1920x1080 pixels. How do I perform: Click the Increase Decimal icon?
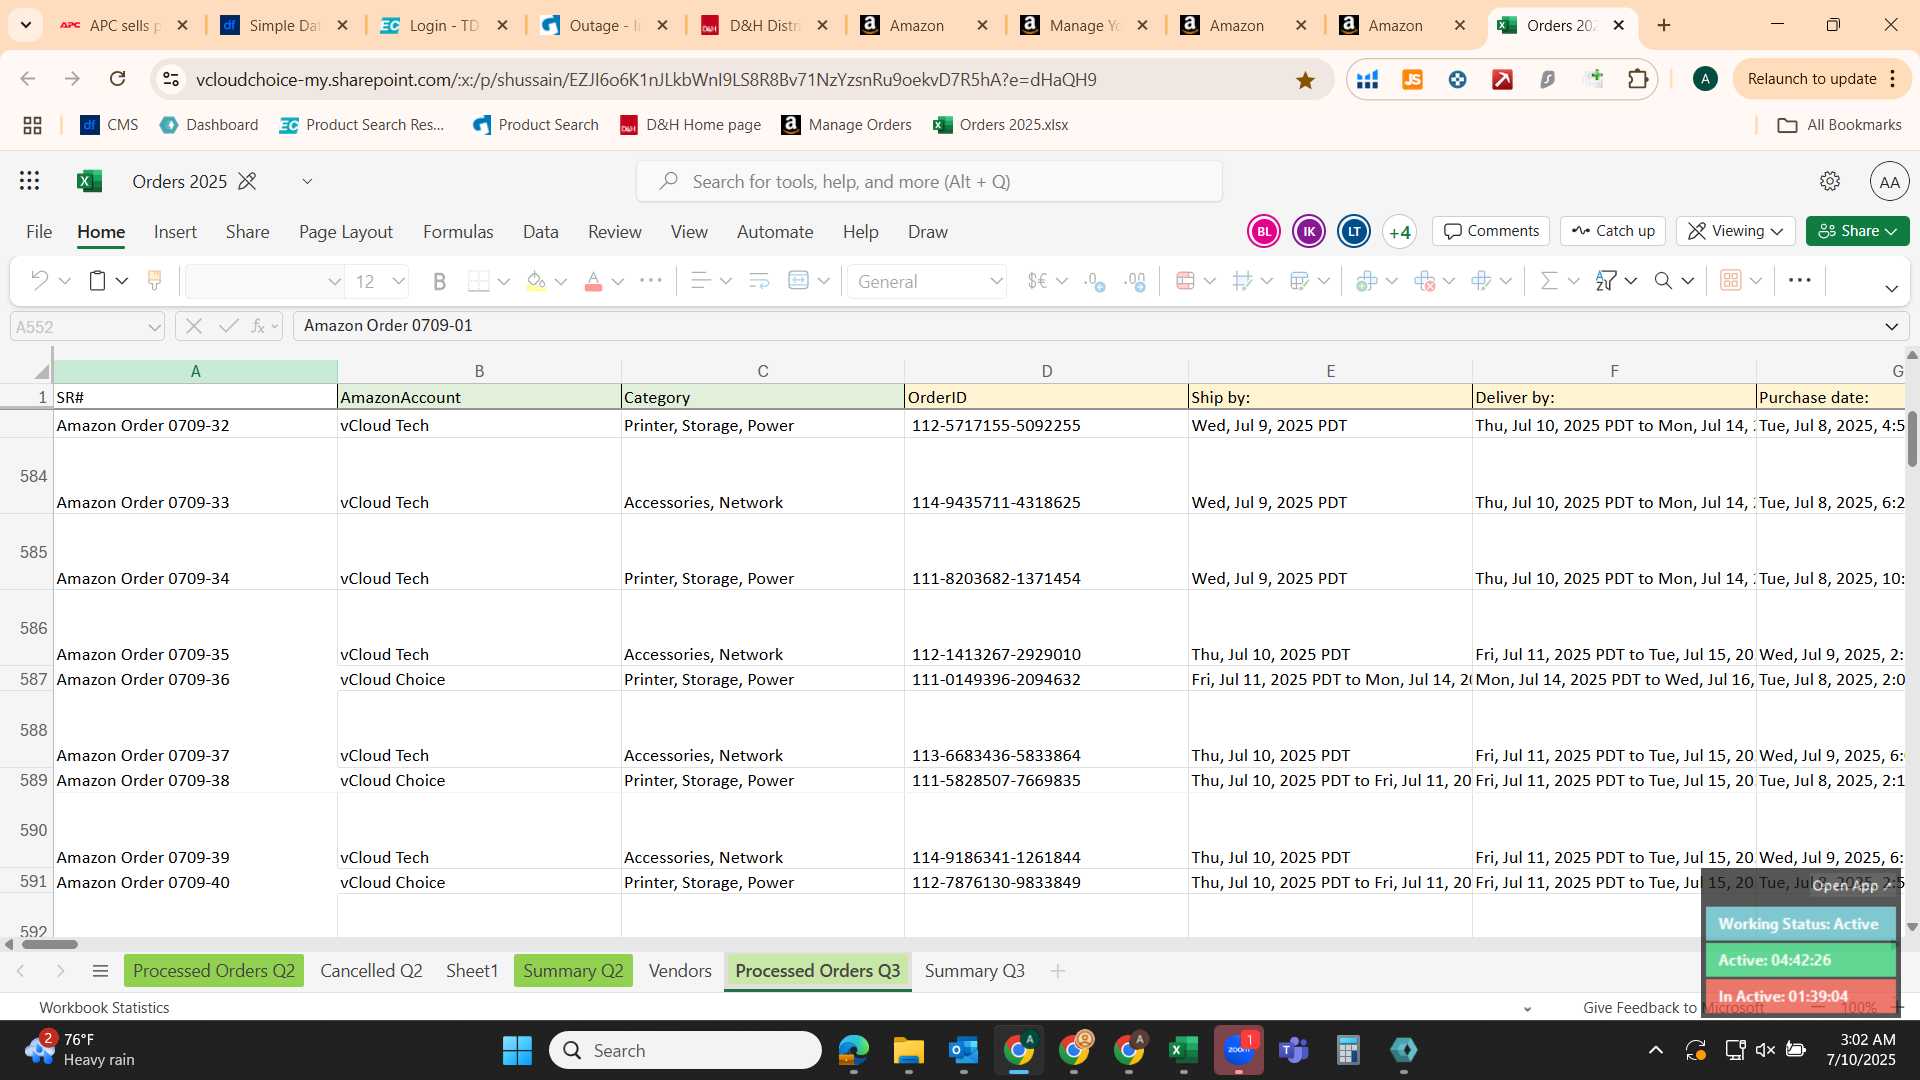1095,282
